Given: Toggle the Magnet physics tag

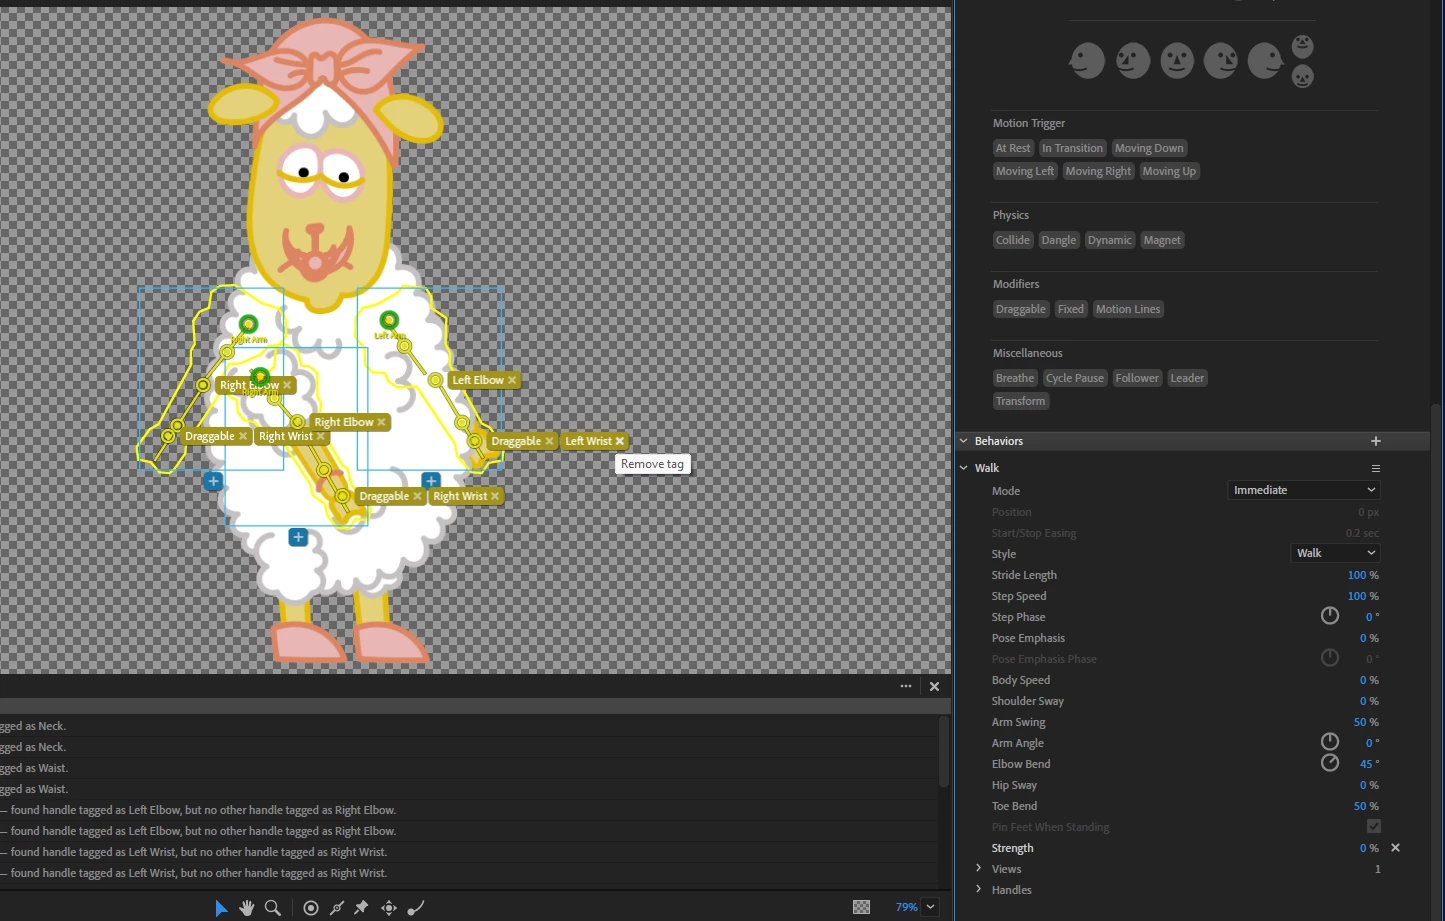Looking at the screenshot, I should (x=1162, y=240).
